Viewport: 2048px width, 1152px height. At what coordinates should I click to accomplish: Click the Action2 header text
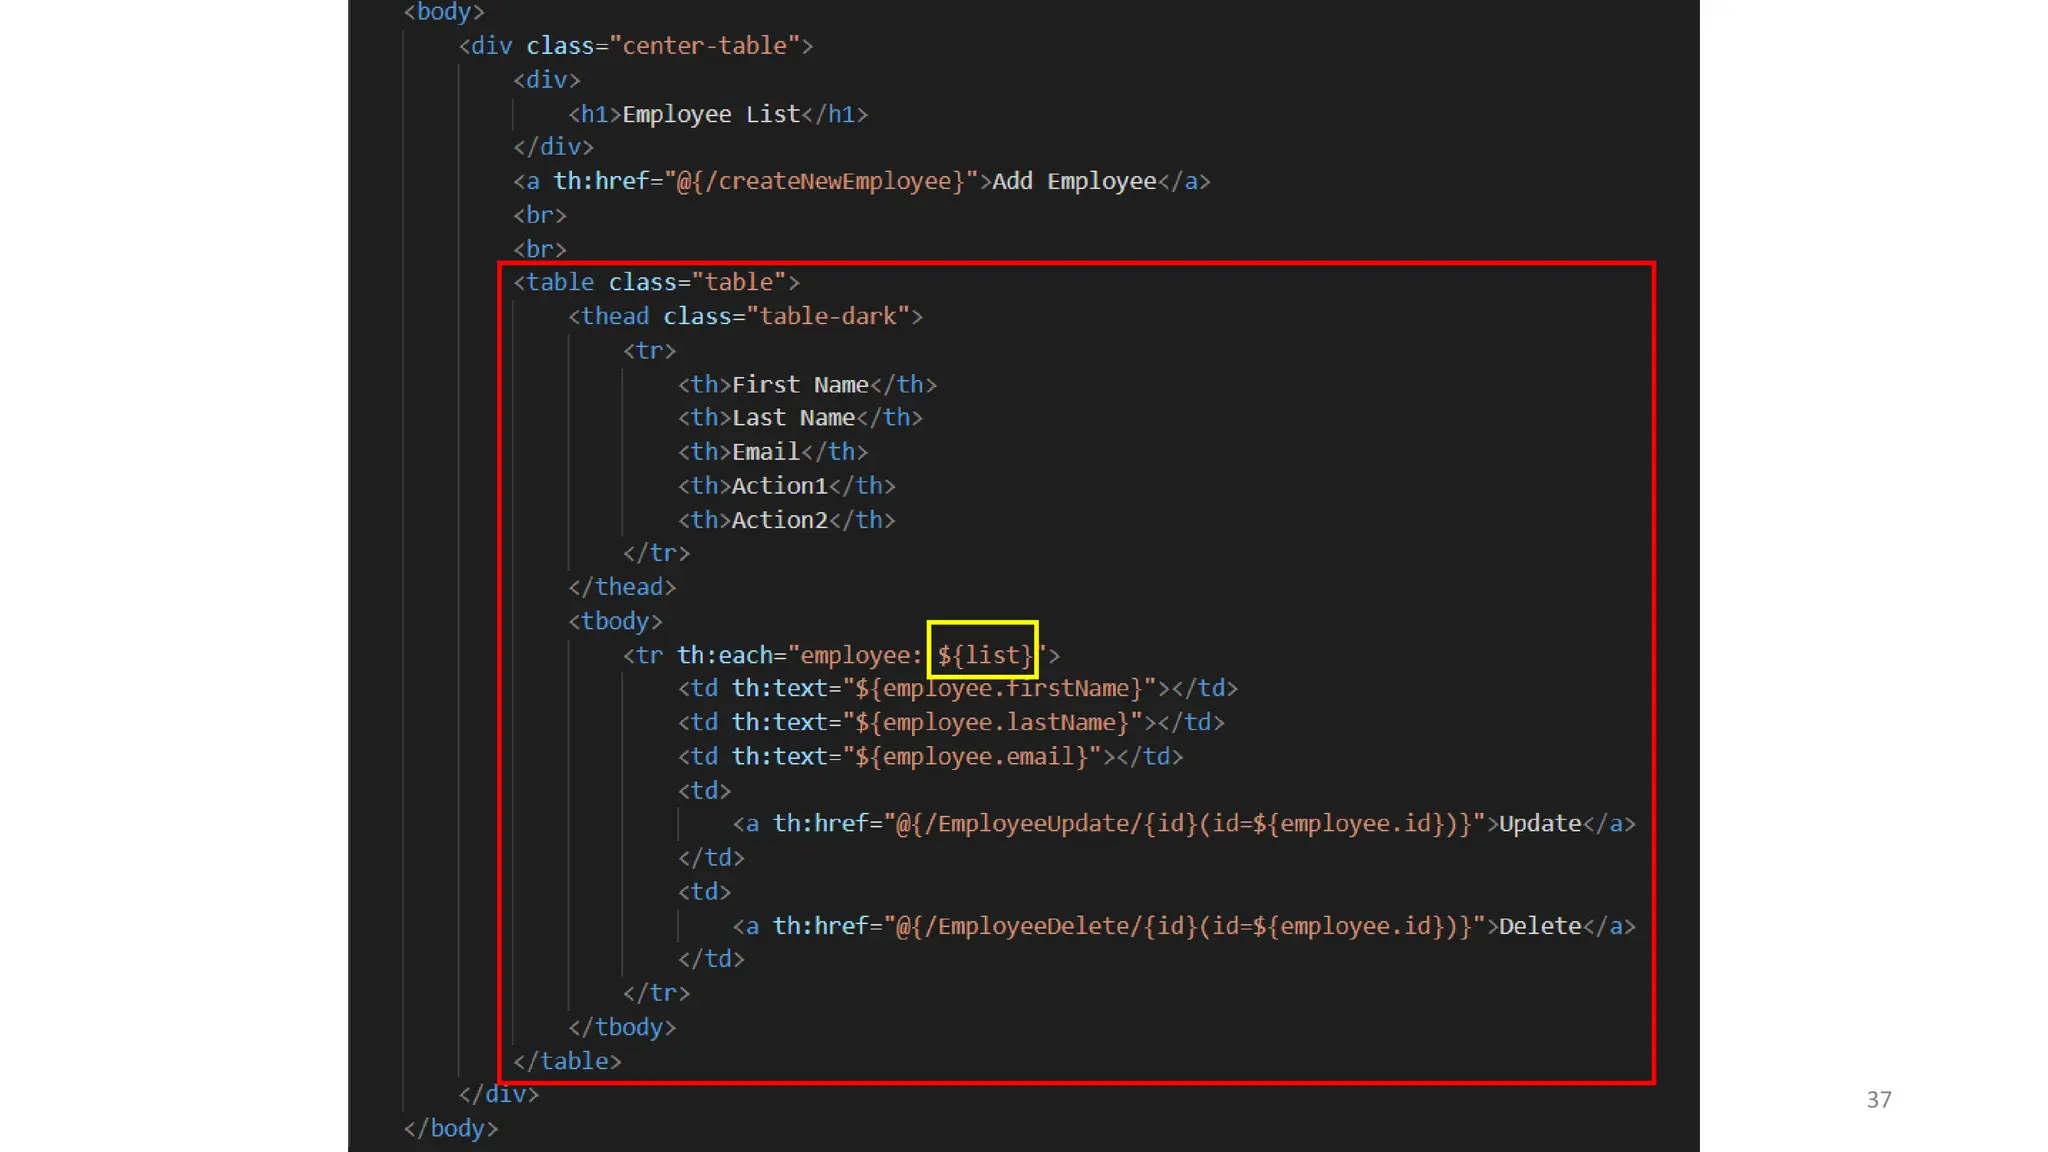pos(779,520)
